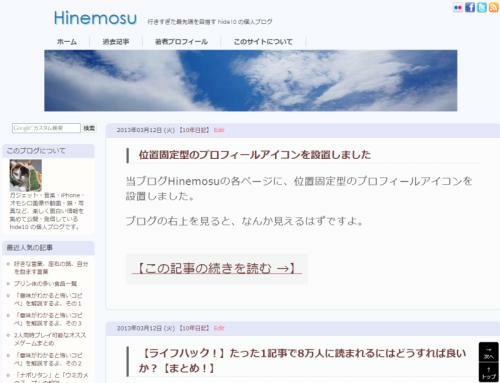Image resolution: width=500 pixels, height=383 pixels.
Task: Open 【10年日記】 category on first post
Action: 194,130
